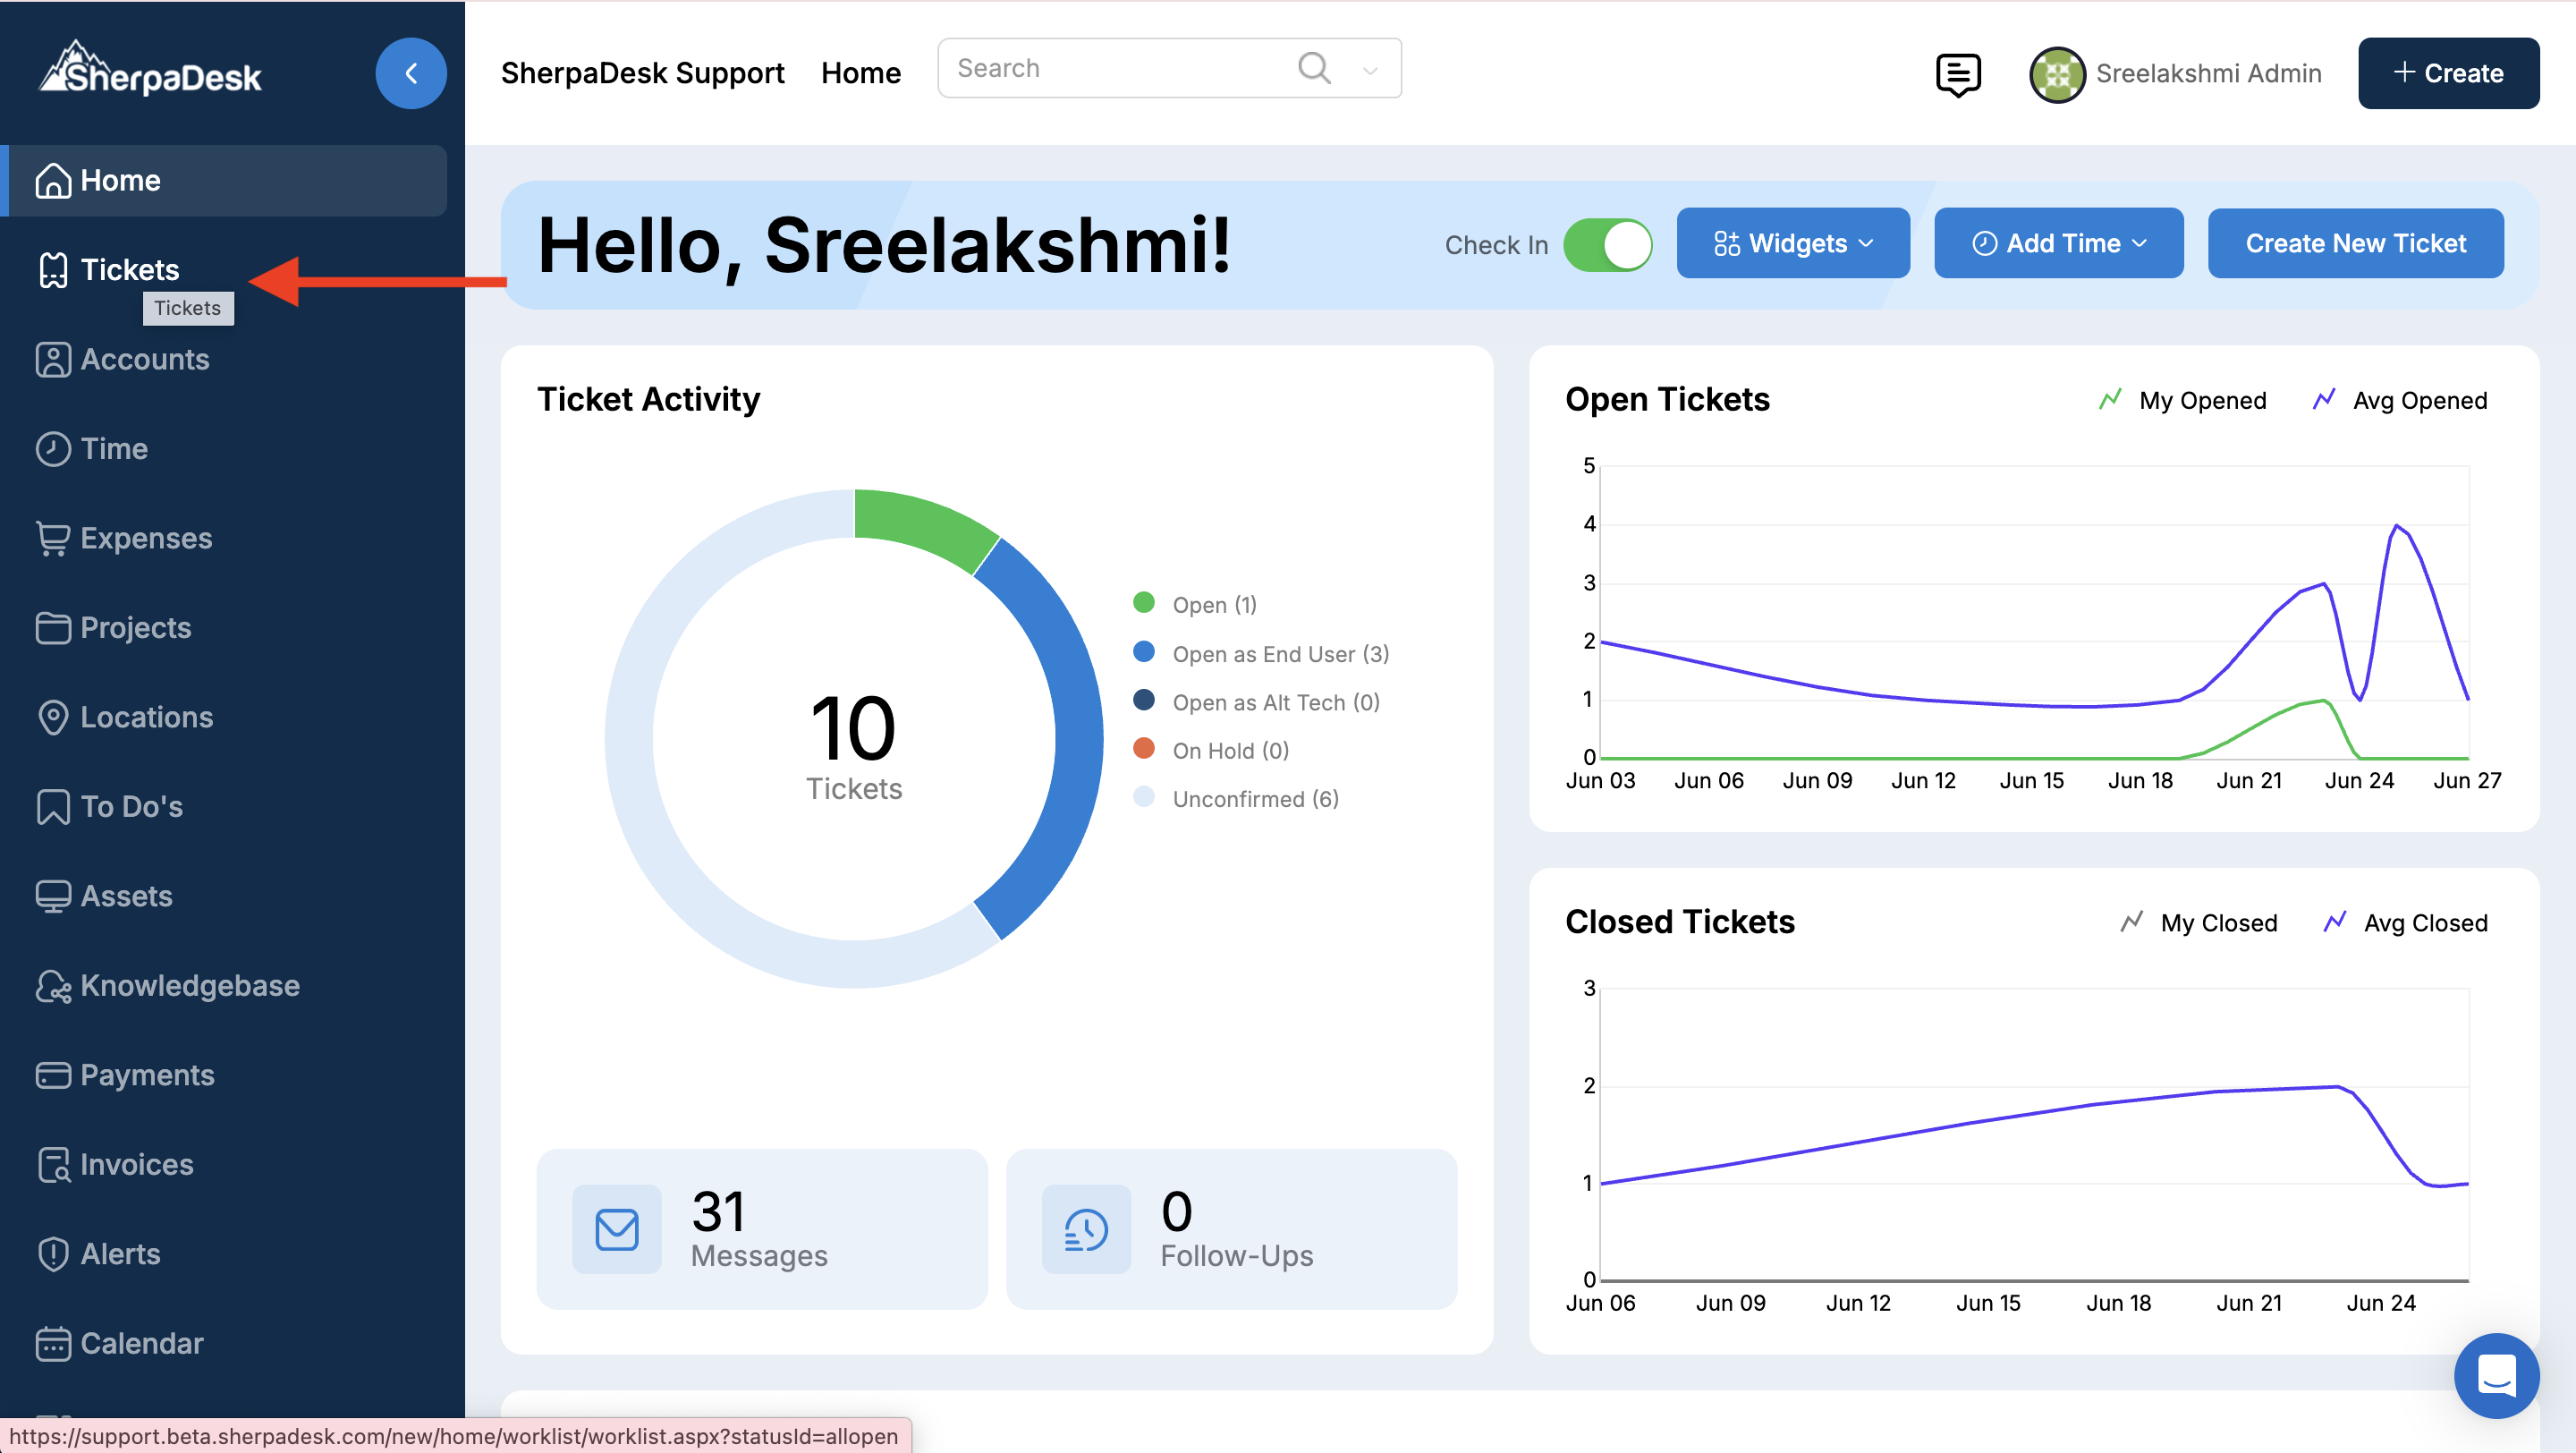
Task: Open Tickets in the sidebar
Action: pyautogui.click(x=129, y=269)
